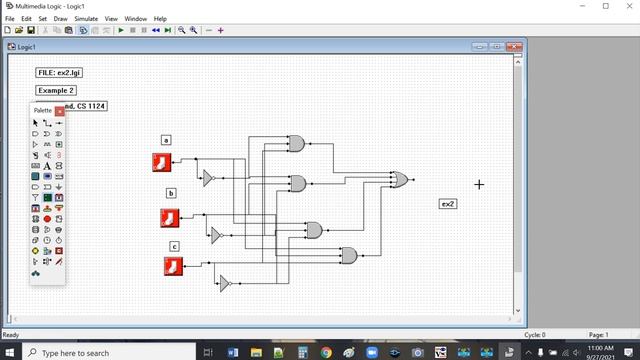640x360 pixels.
Task: Pause the simulation with the pause button
Action: coord(144,30)
